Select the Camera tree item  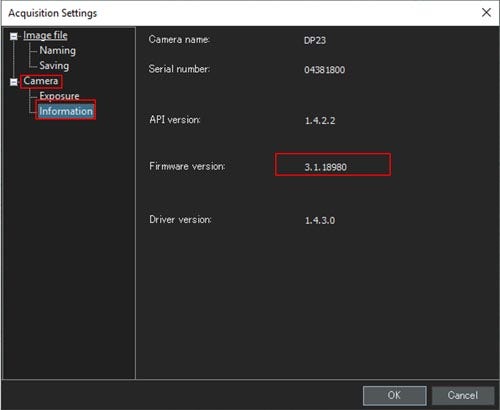(x=41, y=81)
